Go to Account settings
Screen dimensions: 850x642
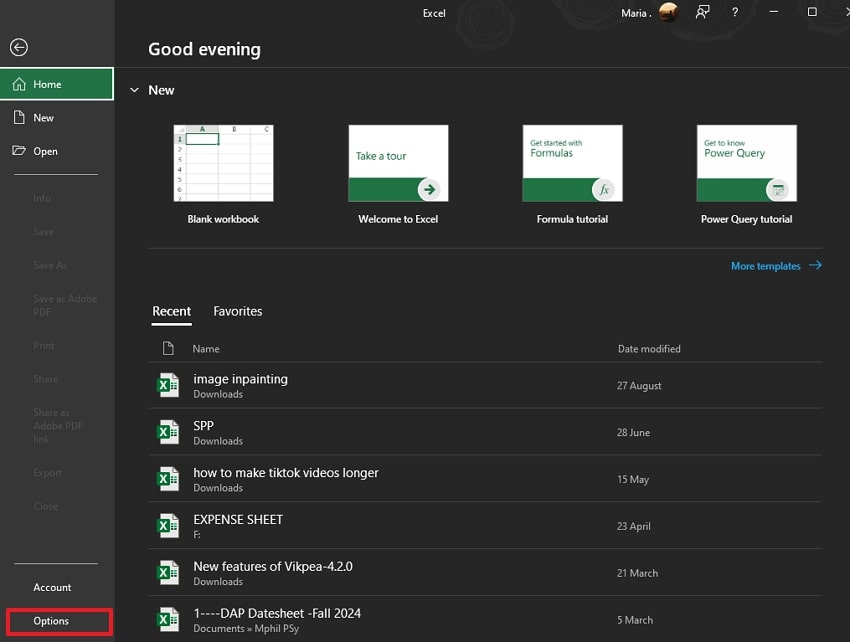[x=53, y=587]
